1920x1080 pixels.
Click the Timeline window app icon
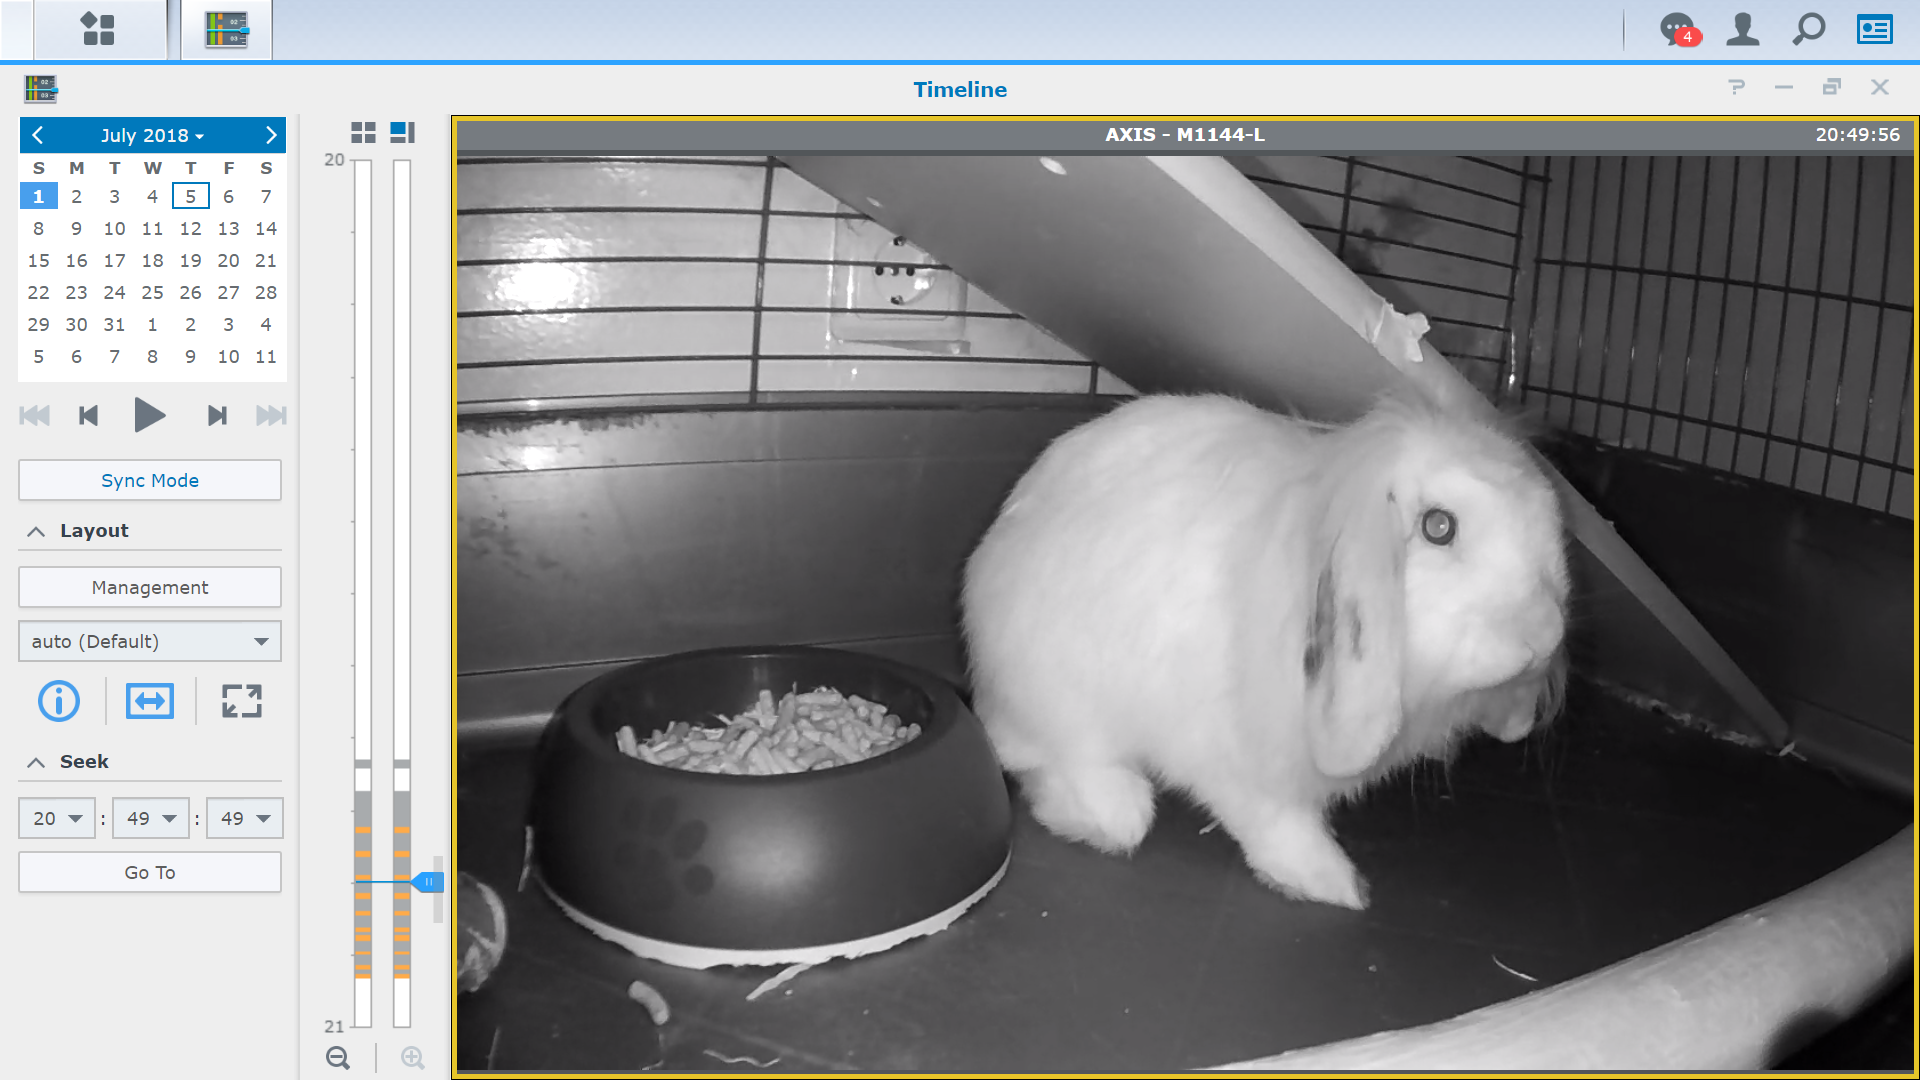pyautogui.click(x=41, y=89)
